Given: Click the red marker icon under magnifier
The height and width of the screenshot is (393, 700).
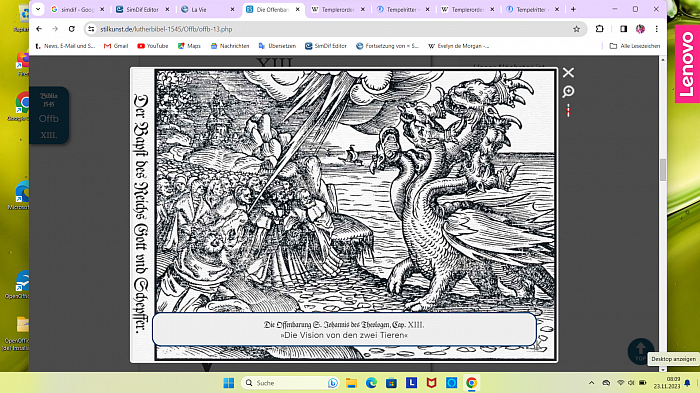Looking at the screenshot, I should [x=568, y=110].
